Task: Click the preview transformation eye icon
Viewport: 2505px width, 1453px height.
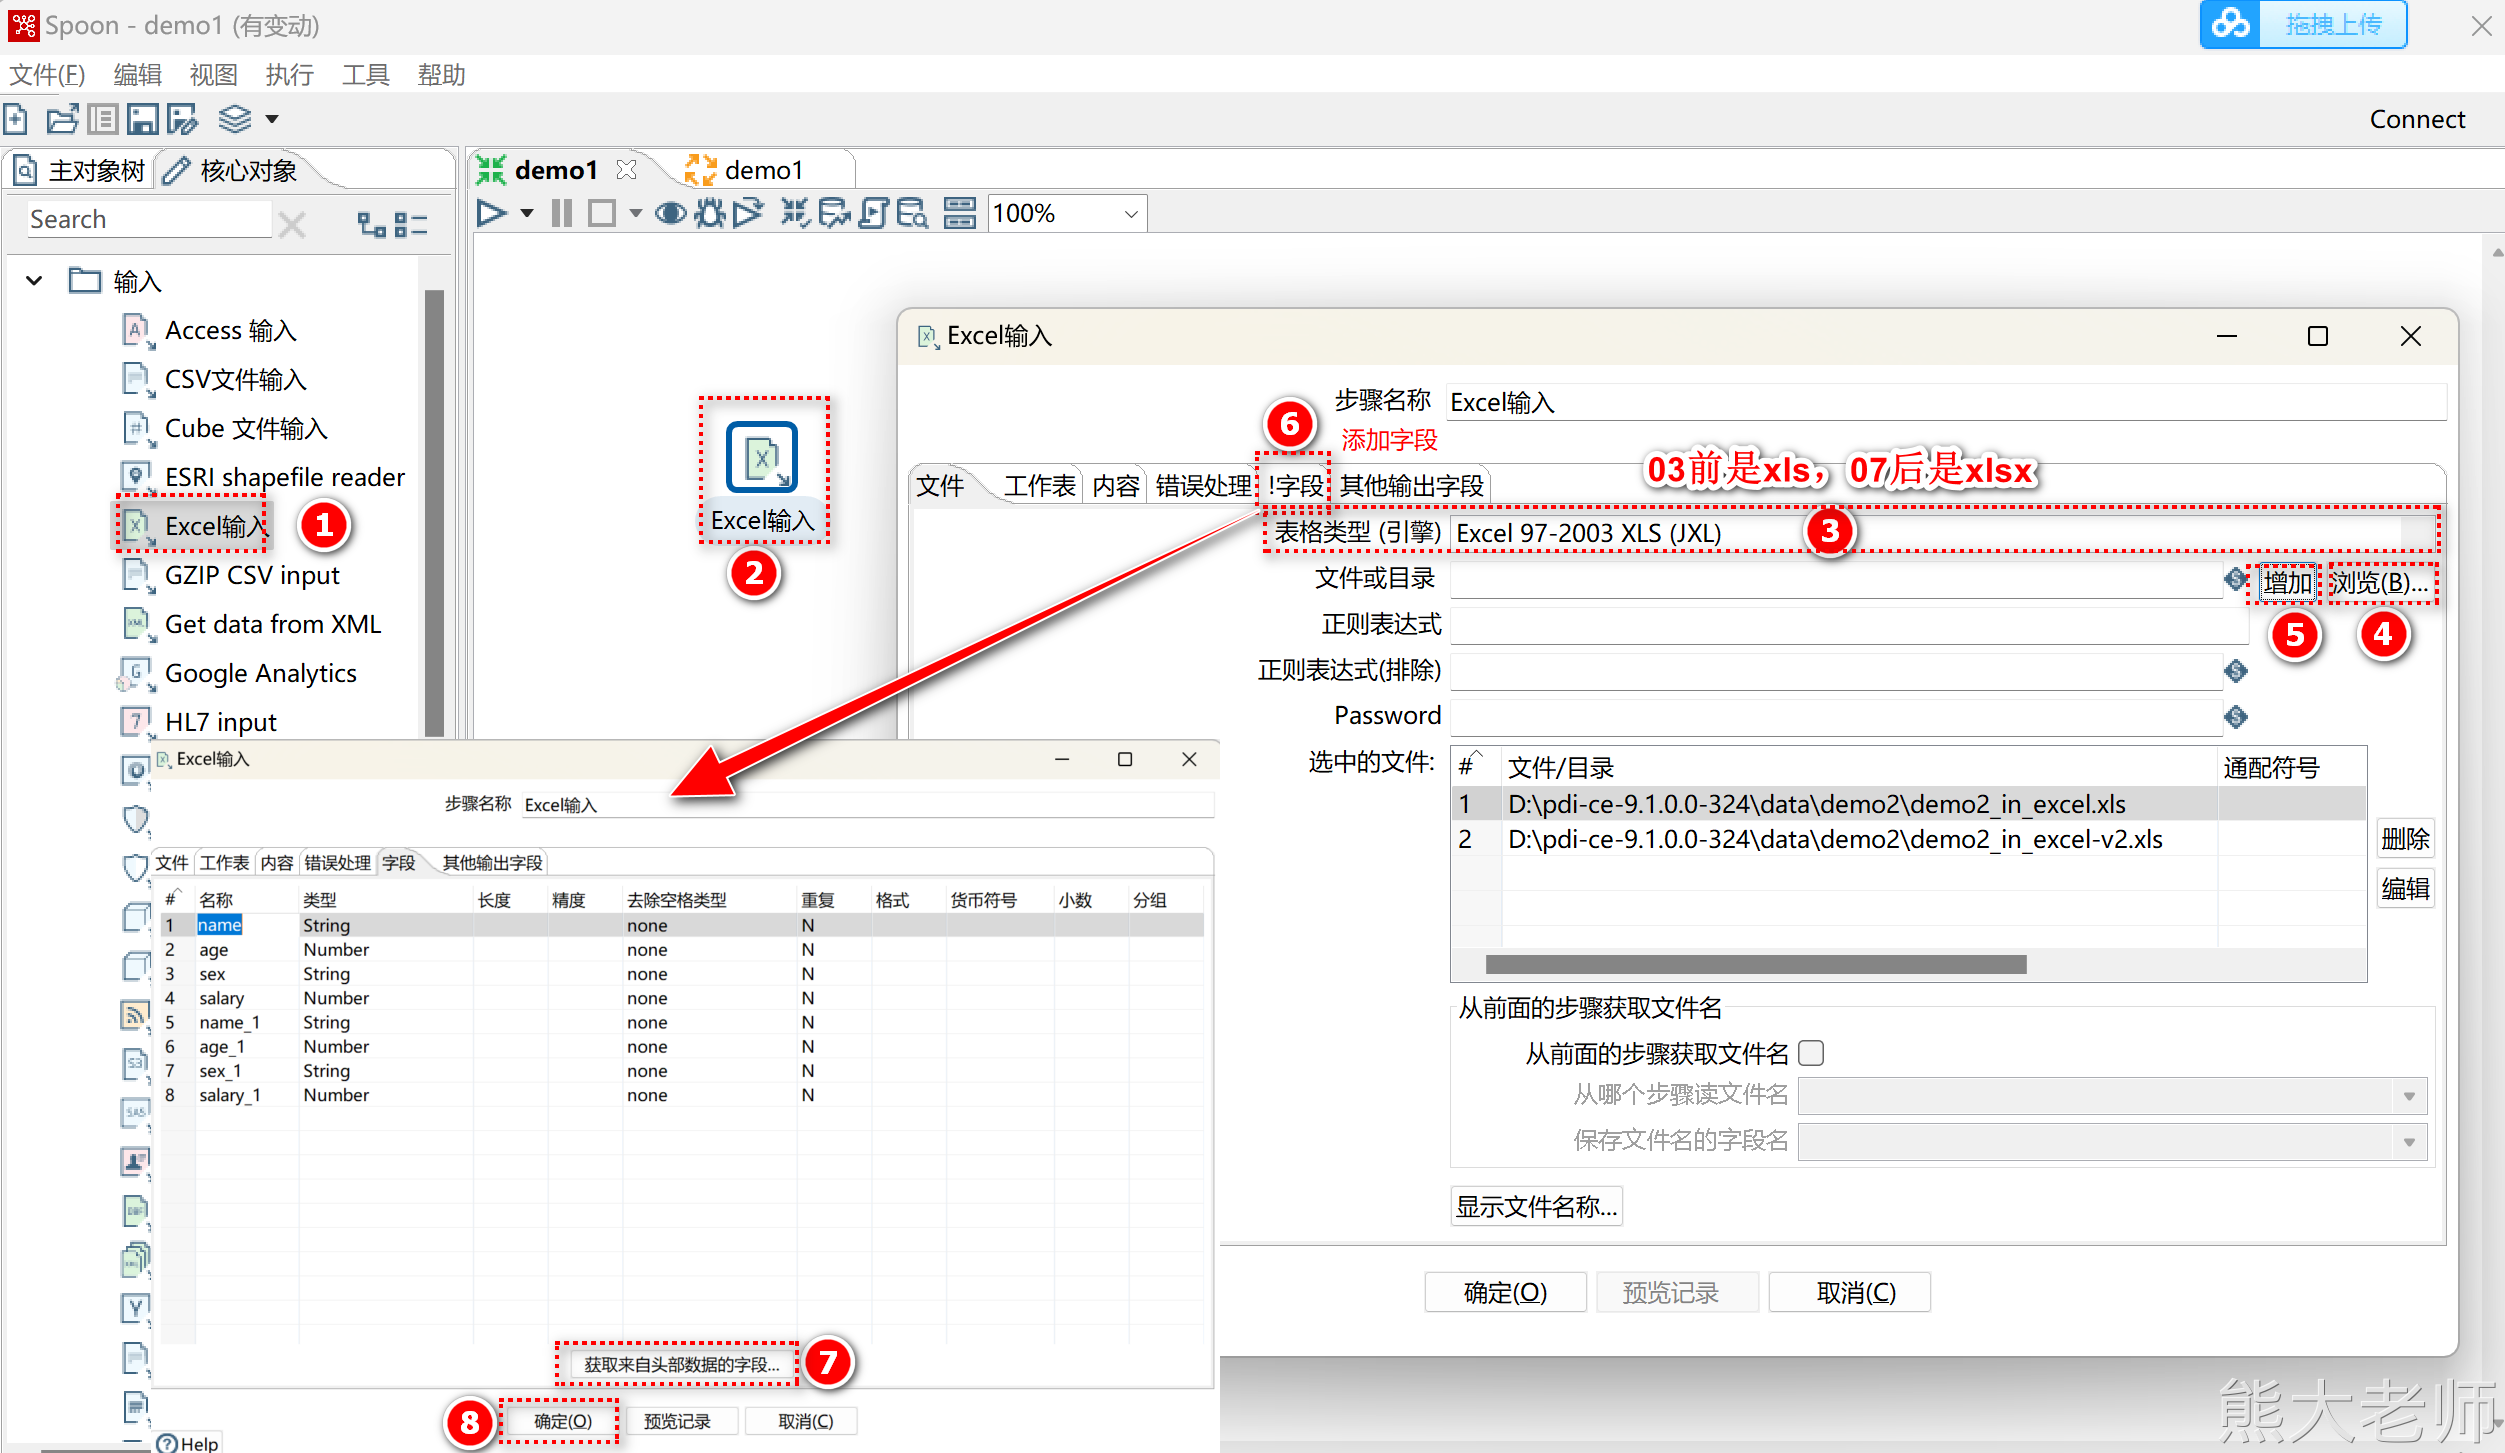Action: [x=670, y=213]
